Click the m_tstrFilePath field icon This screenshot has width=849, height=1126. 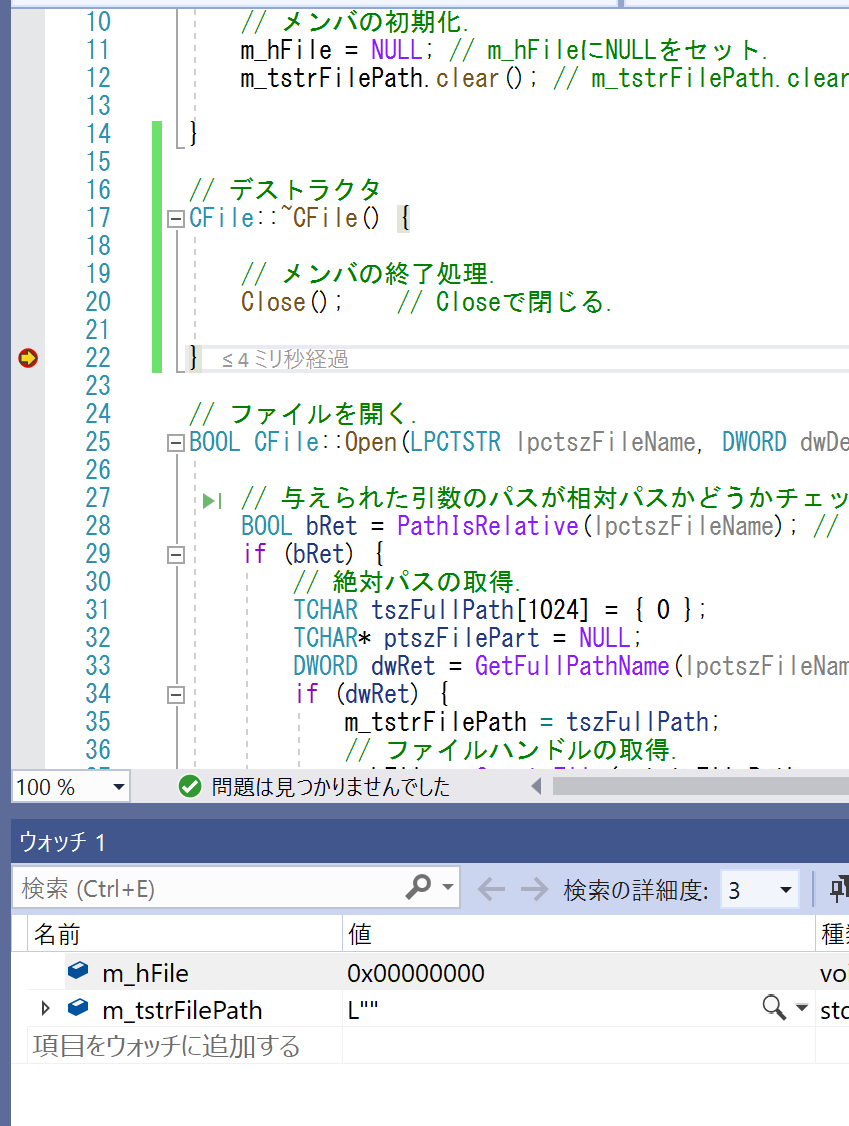pyautogui.click(x=78, y=1008)
